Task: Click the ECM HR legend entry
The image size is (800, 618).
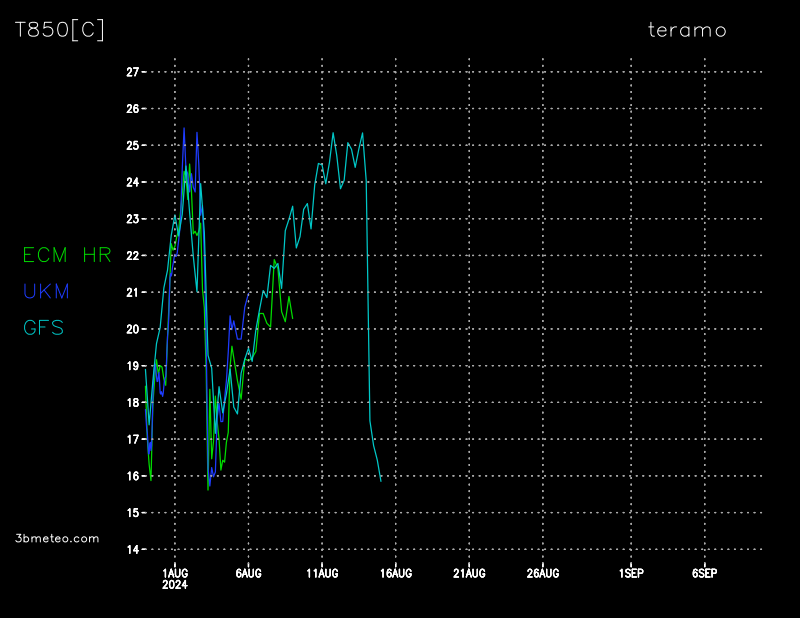Action: click(x=67, y=255)
